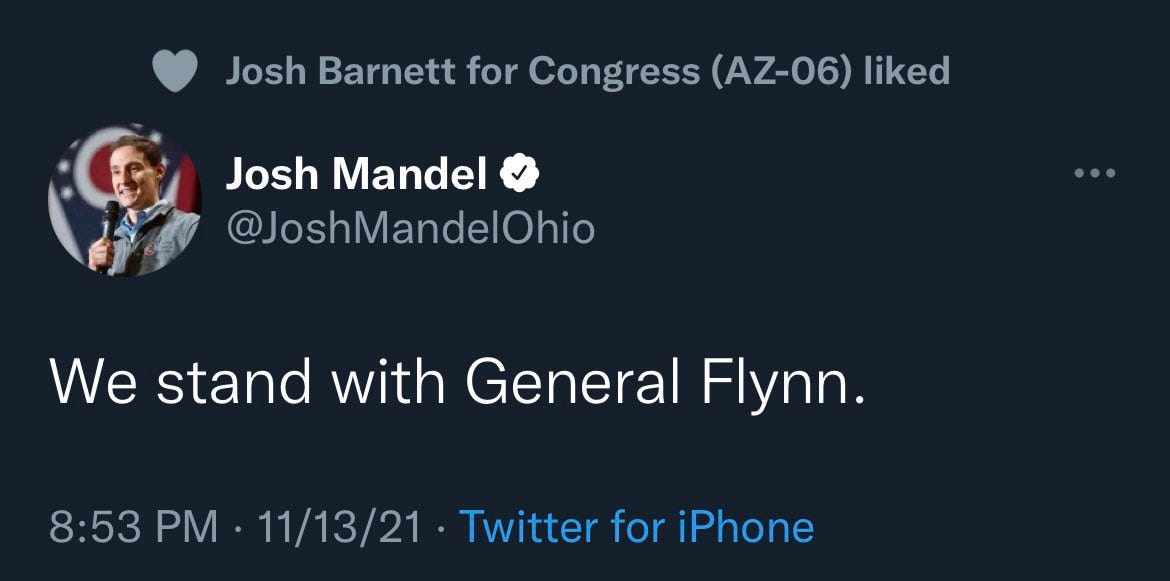1170x581 pixels.
Task: Click the (AZ-06) district label
Action: pyautogui.click(x=779, y=72)
